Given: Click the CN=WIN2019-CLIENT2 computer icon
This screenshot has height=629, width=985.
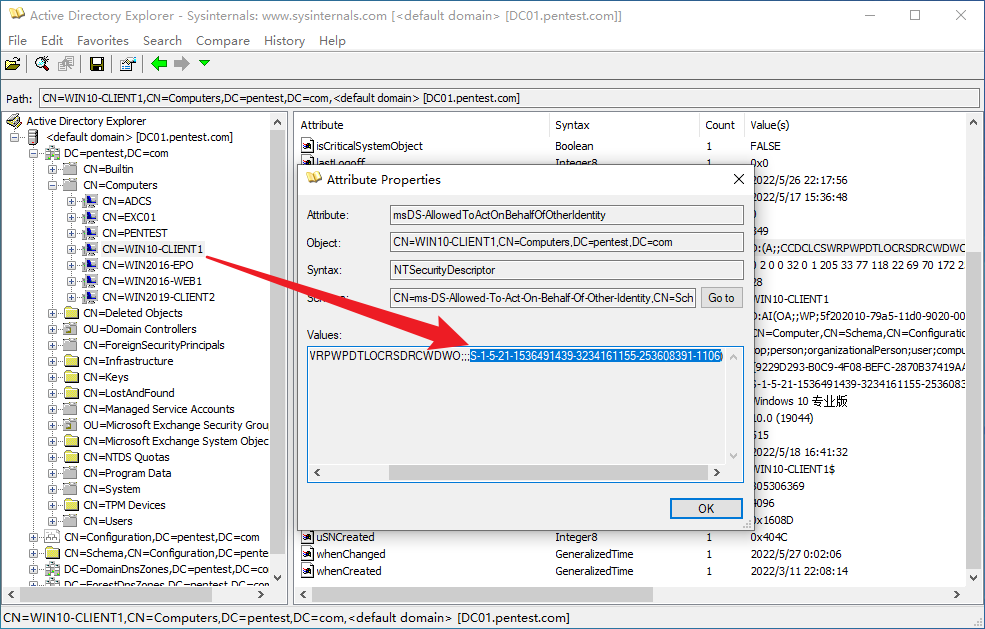Looking at the screenshot, I should click(x=90, y=297).
